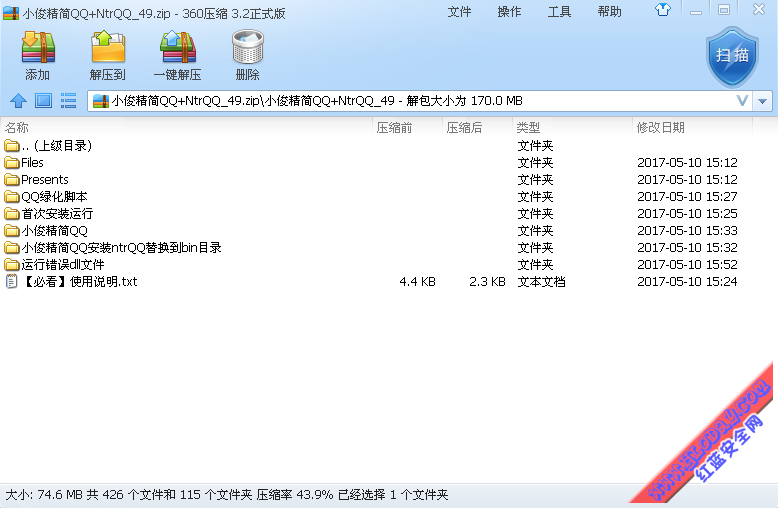The image size is (778, 508).
Task: Expand the address bar dropdown arrow
Action: pos(763,101)
